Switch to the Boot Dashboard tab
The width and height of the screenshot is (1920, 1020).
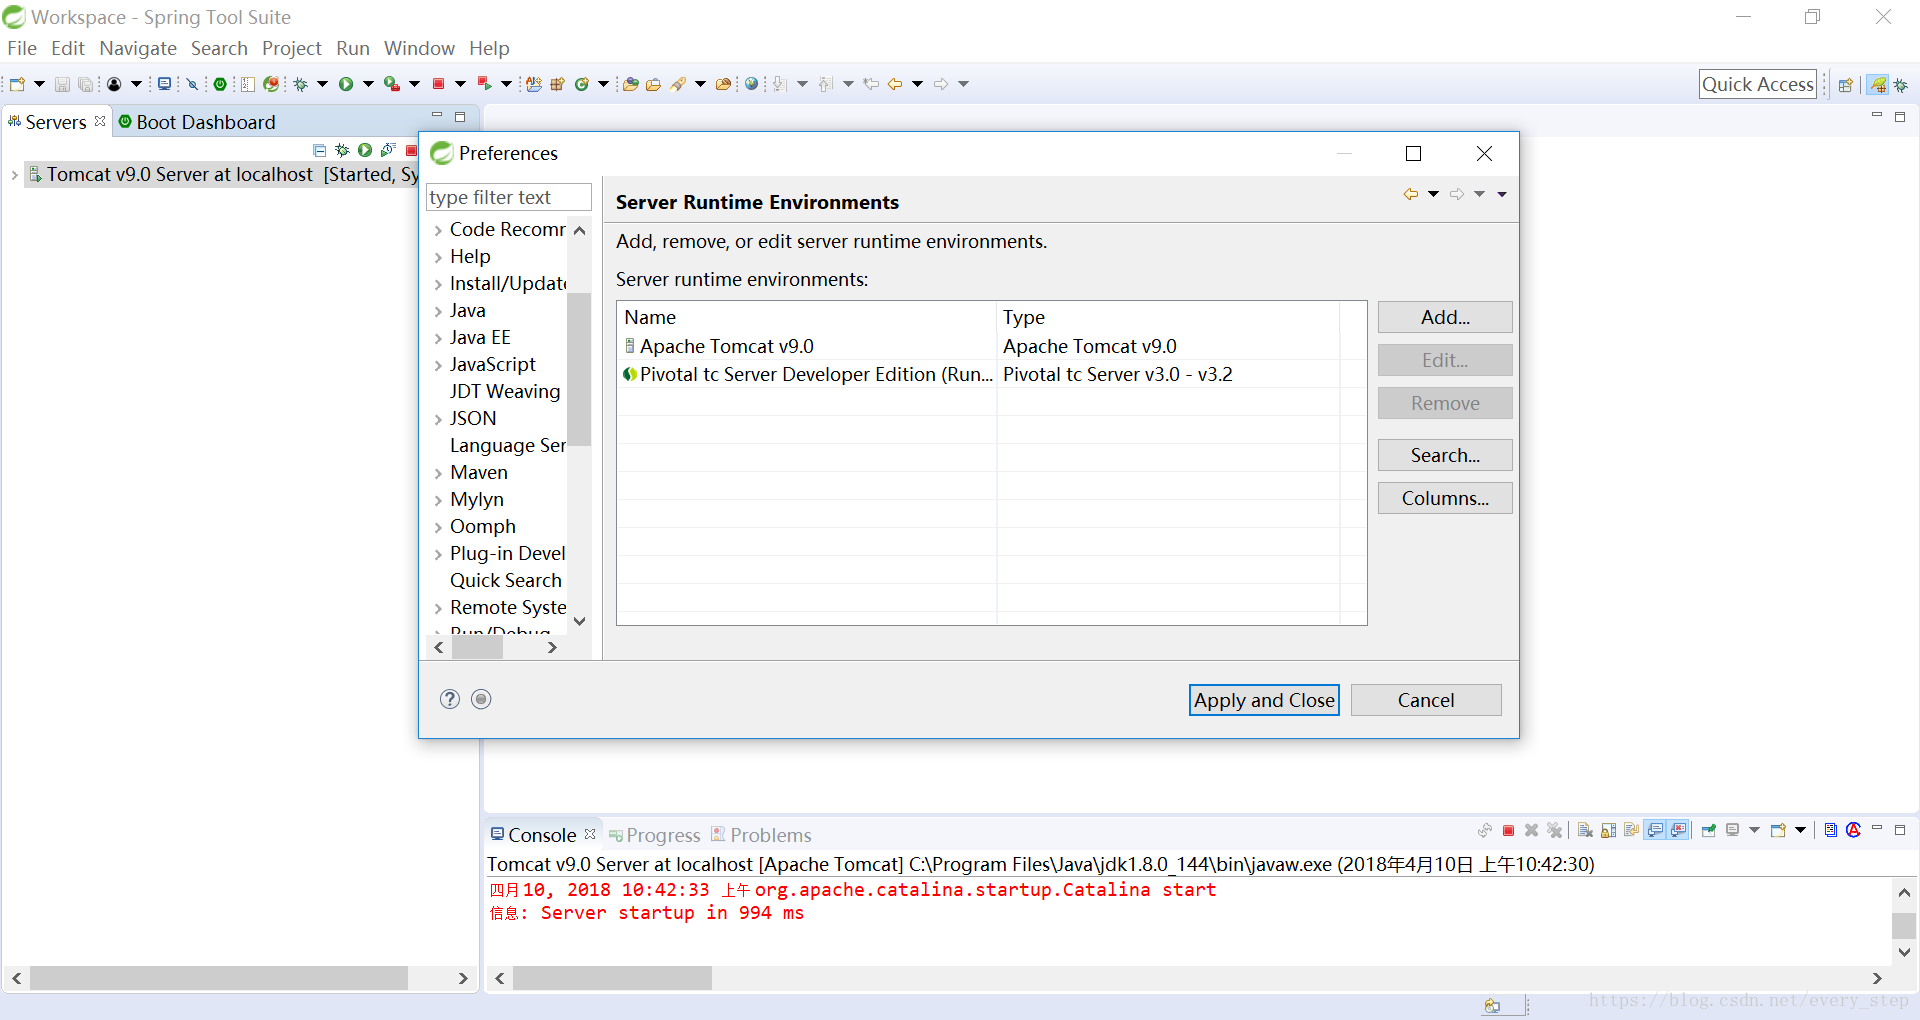click(x=196, y=122)
